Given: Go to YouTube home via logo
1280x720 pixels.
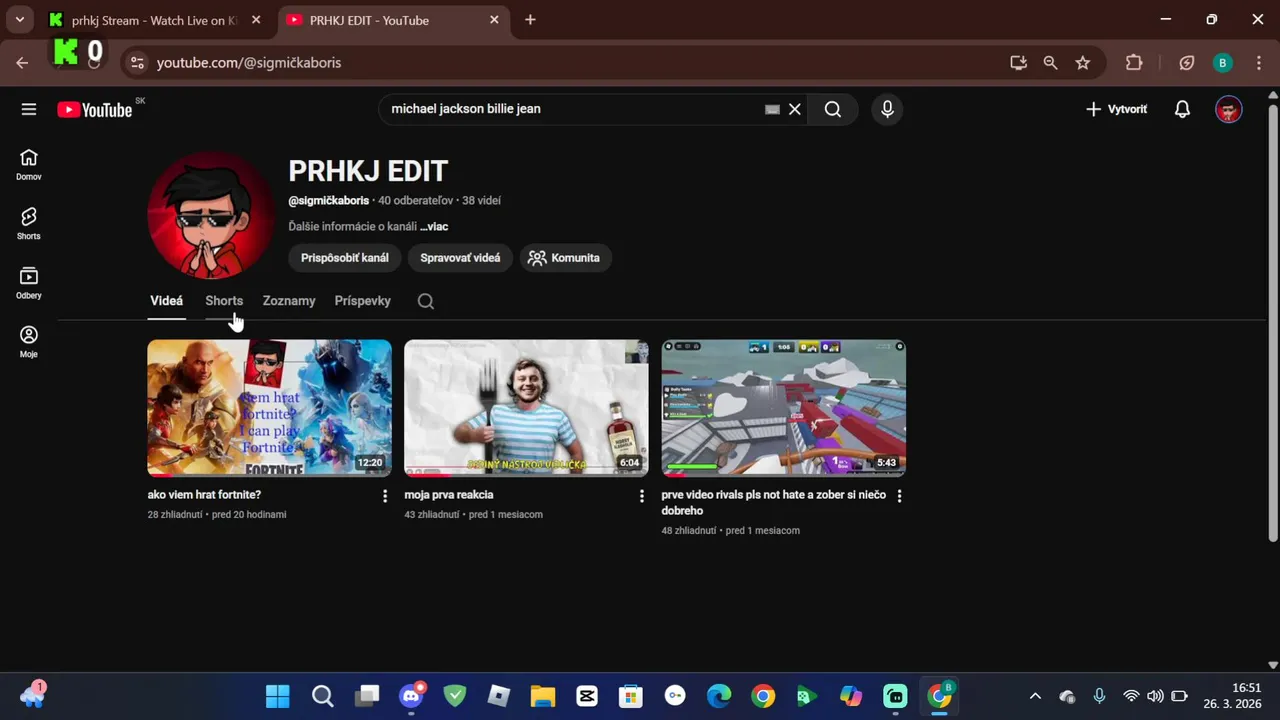Looking at the screenshot, I should tap(95, 110).
